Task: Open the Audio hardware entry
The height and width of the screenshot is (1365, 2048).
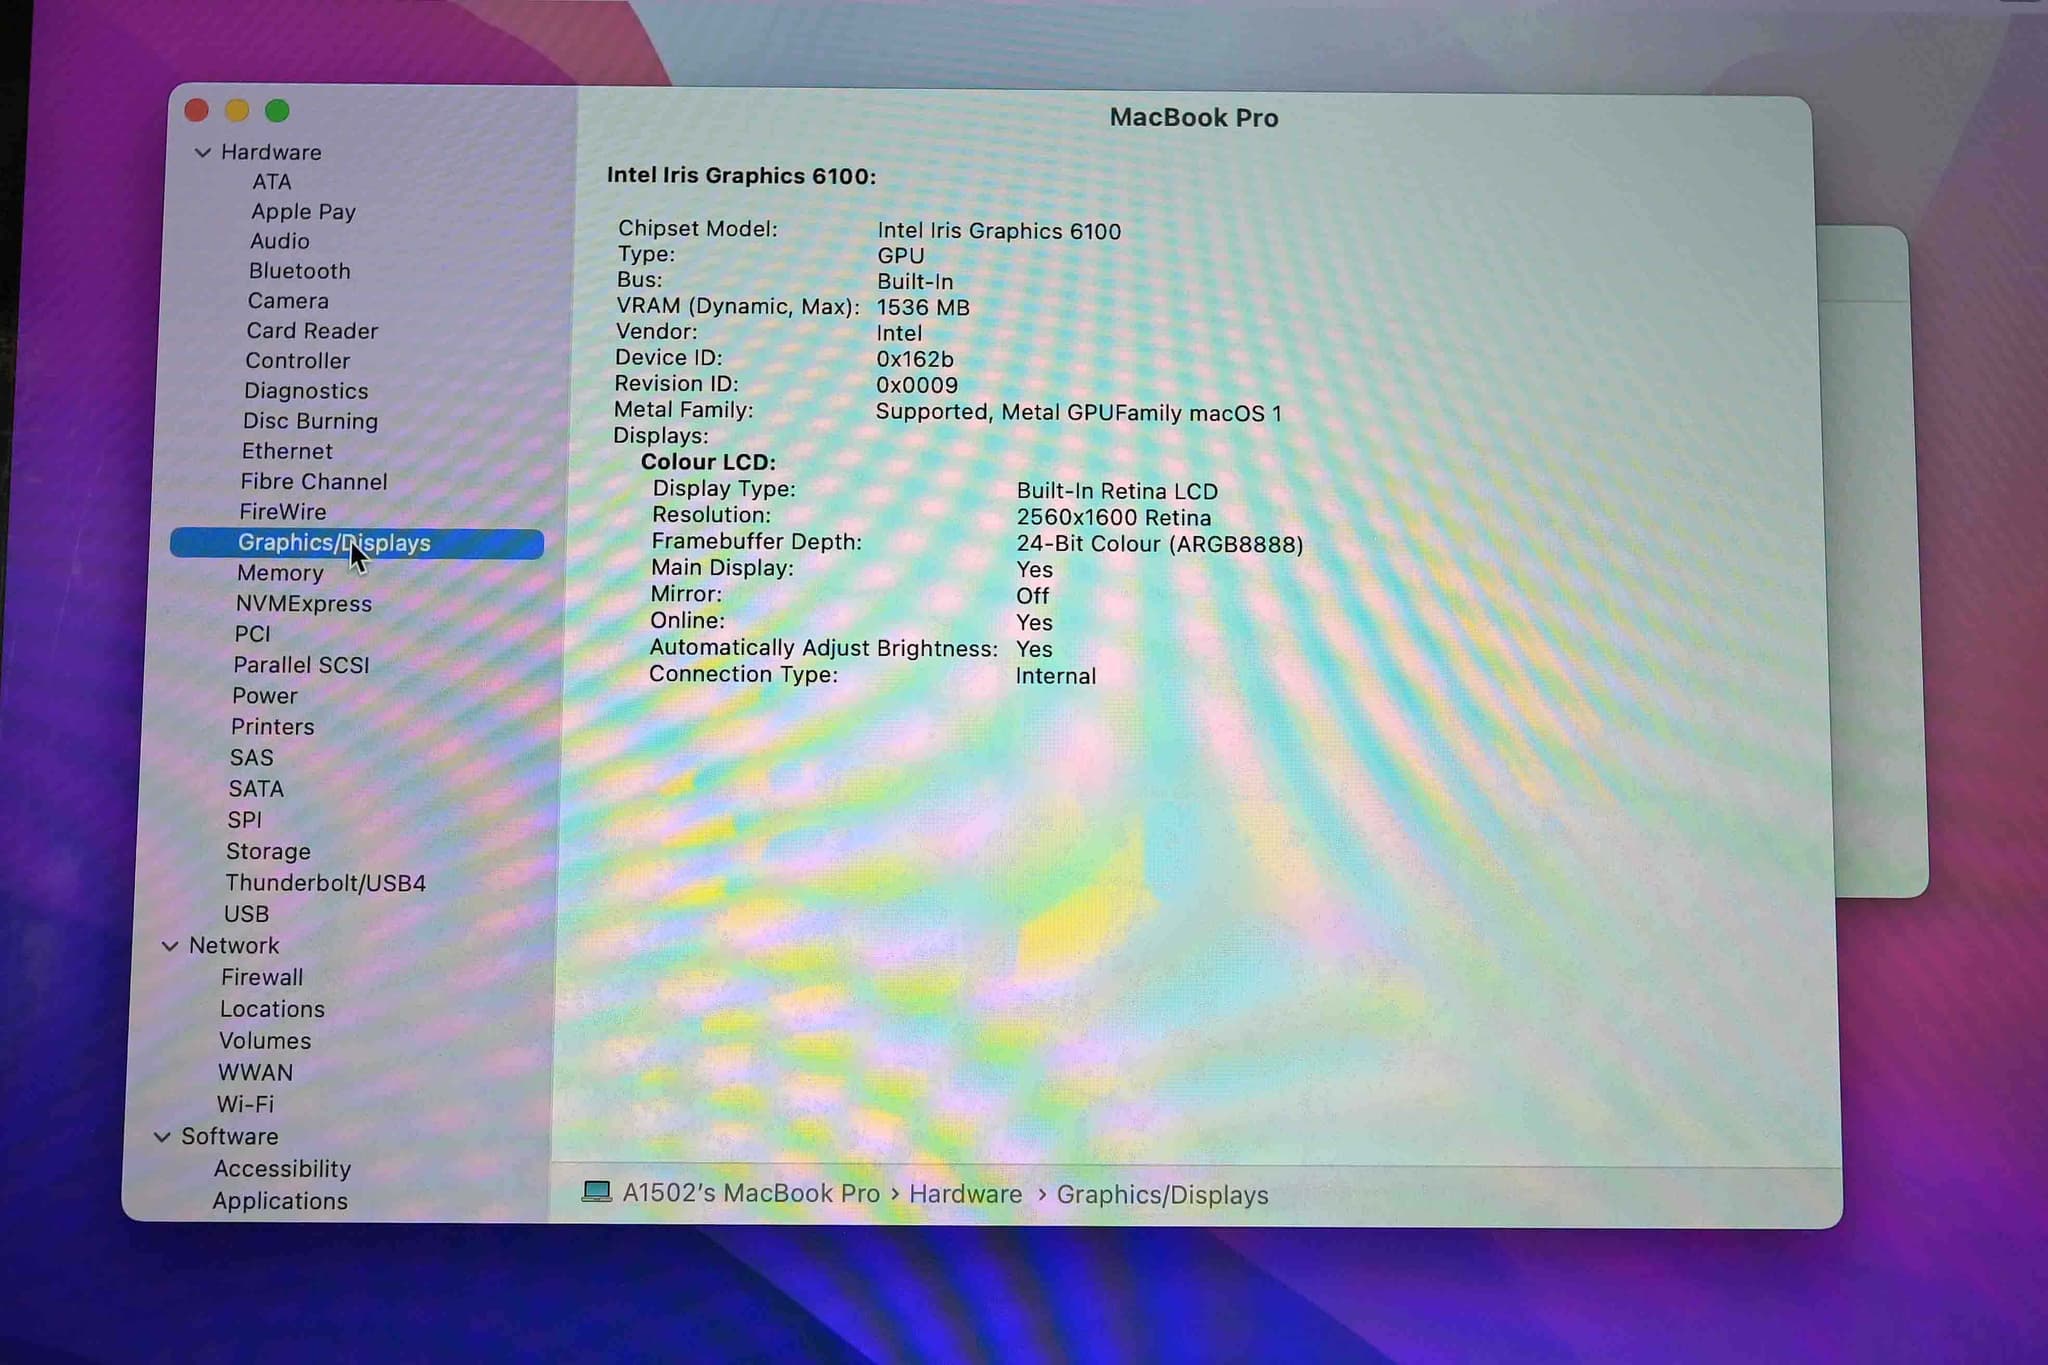Action: click(279, 241)
